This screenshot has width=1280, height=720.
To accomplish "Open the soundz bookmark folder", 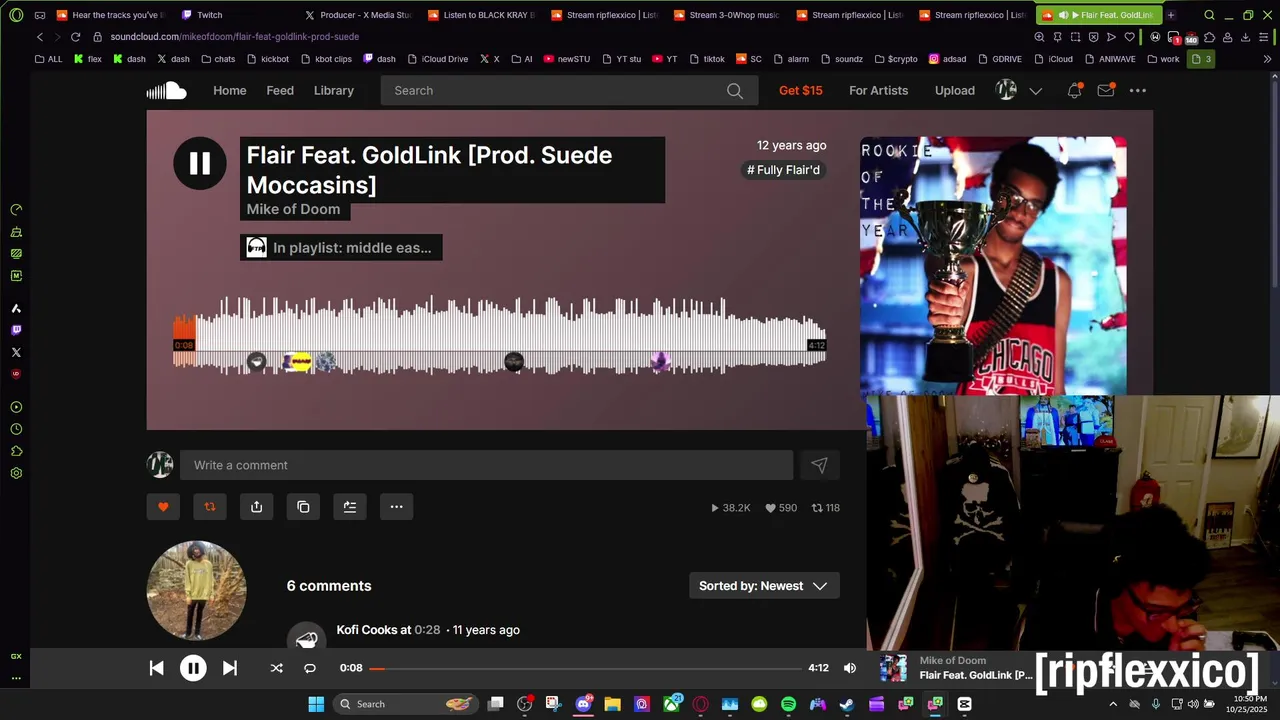I will point(841,59).
